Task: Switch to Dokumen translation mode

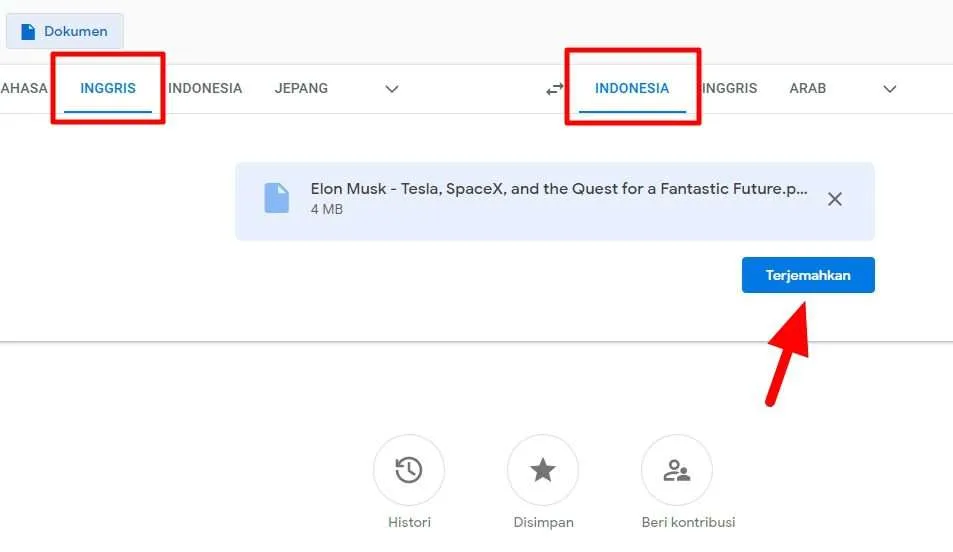Action: coord(64,31)
